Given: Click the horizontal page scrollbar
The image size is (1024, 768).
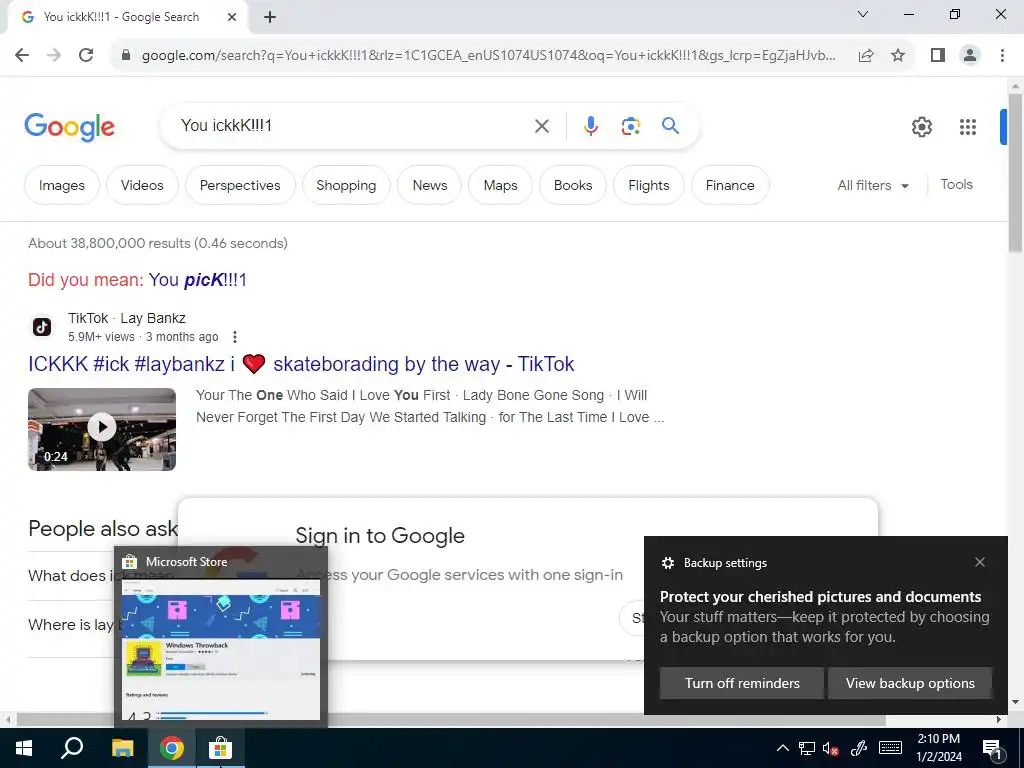Looking at the screenshot, I should coord(451,719).
